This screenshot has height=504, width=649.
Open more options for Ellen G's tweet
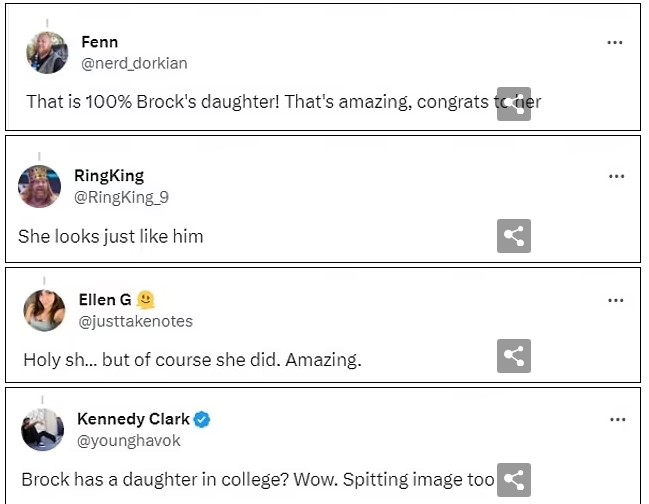pos(616,300)
